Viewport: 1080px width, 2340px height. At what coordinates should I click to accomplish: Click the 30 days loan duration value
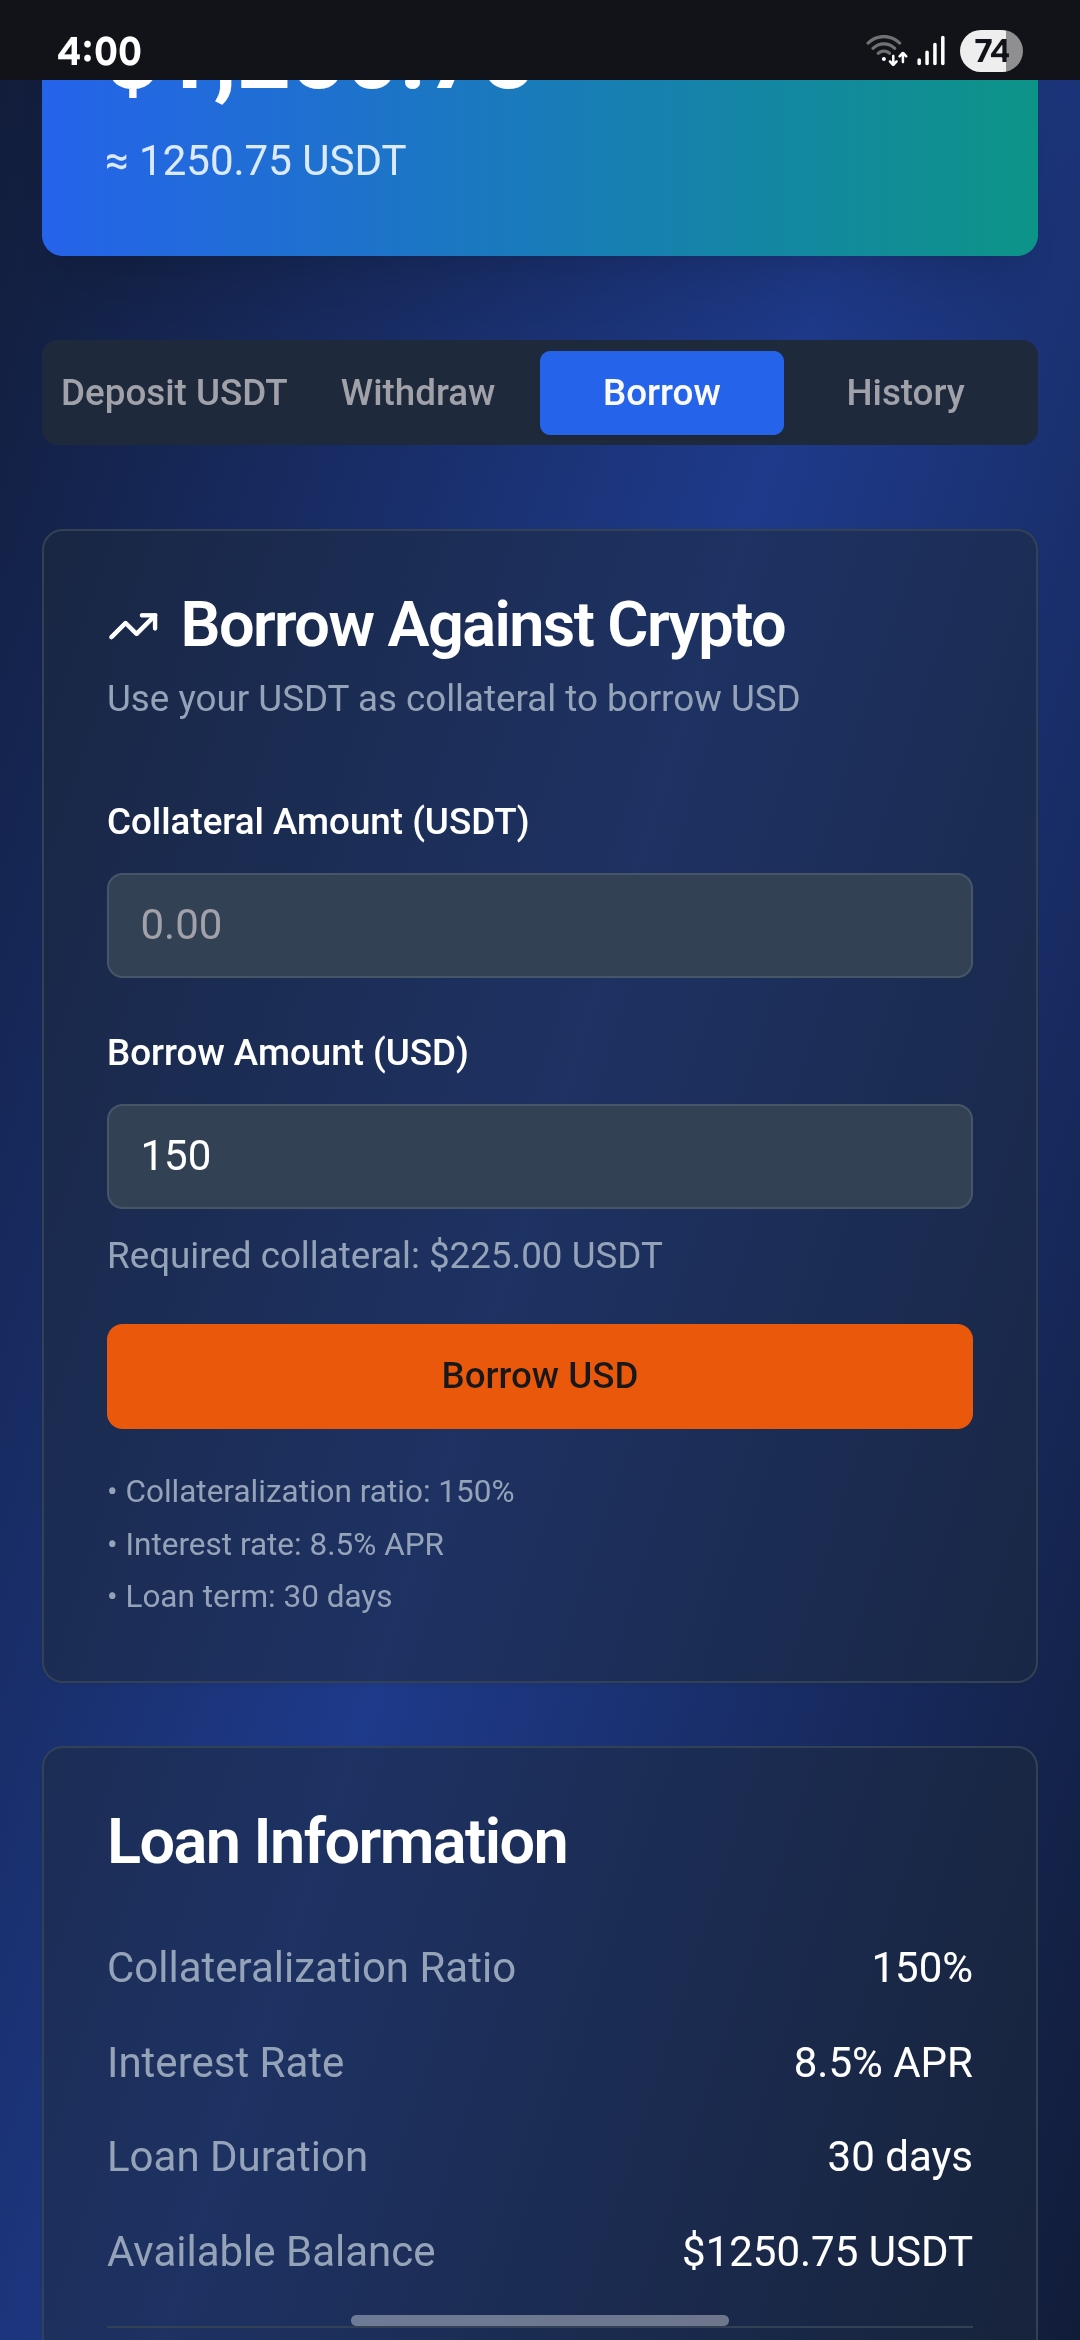point(899,2157)
